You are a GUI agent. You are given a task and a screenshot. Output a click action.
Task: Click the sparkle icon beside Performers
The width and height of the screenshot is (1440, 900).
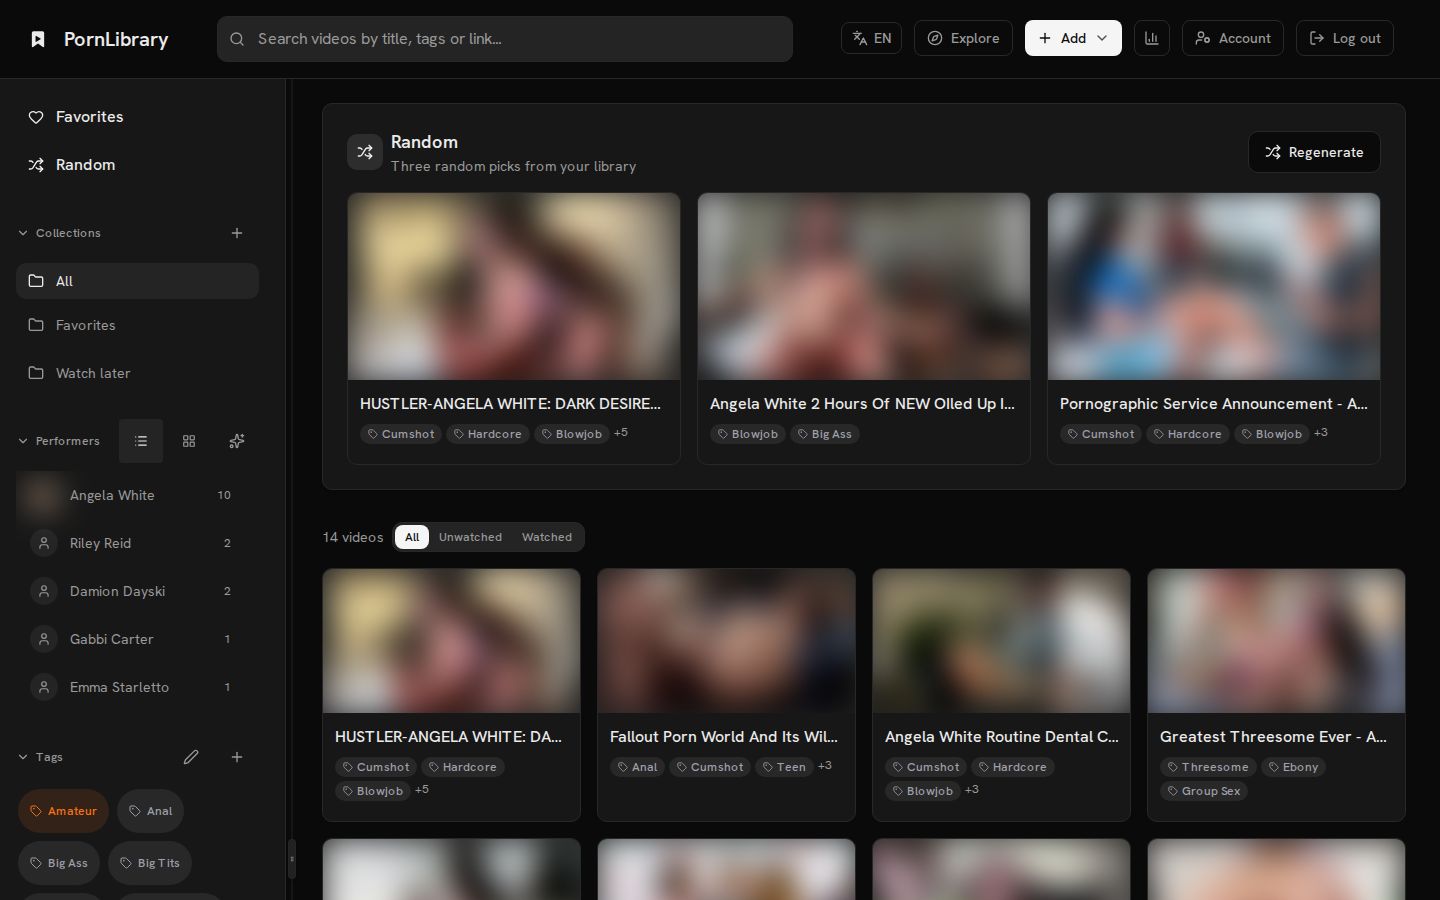[237, 441]
